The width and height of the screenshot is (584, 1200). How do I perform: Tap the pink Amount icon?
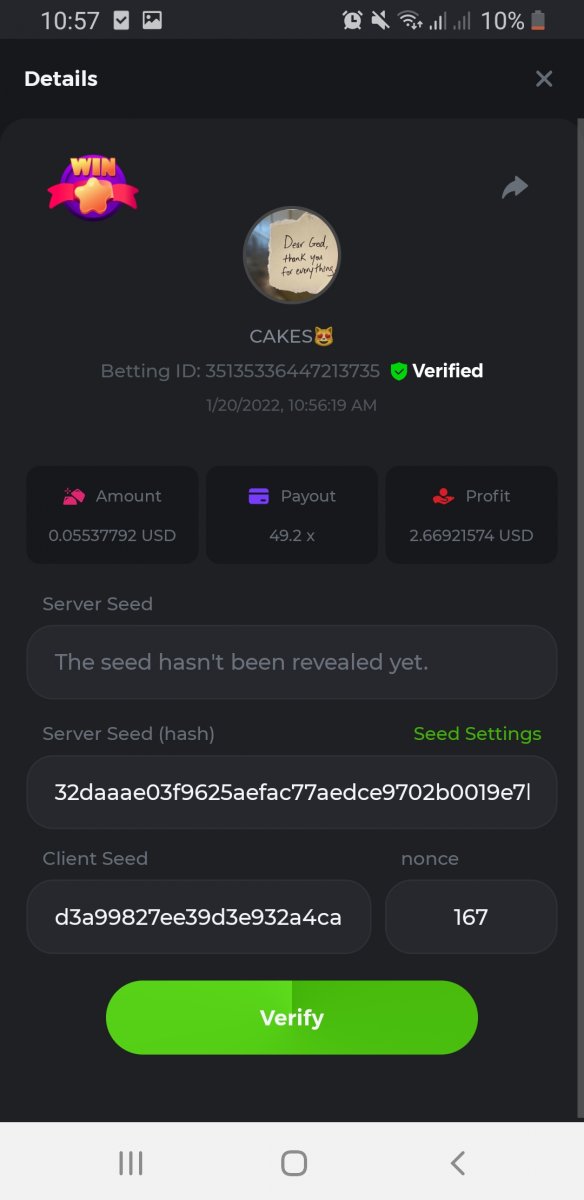click(73, 496)
